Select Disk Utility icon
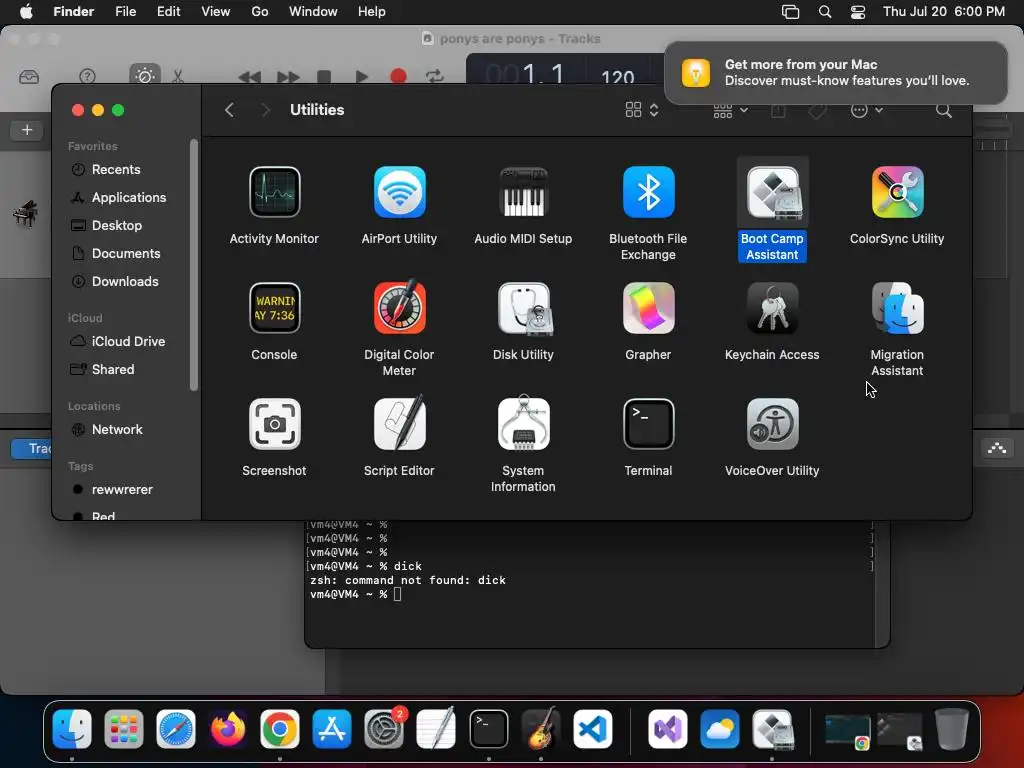The width and height of the screenshot is (1024, 768). 523,308
